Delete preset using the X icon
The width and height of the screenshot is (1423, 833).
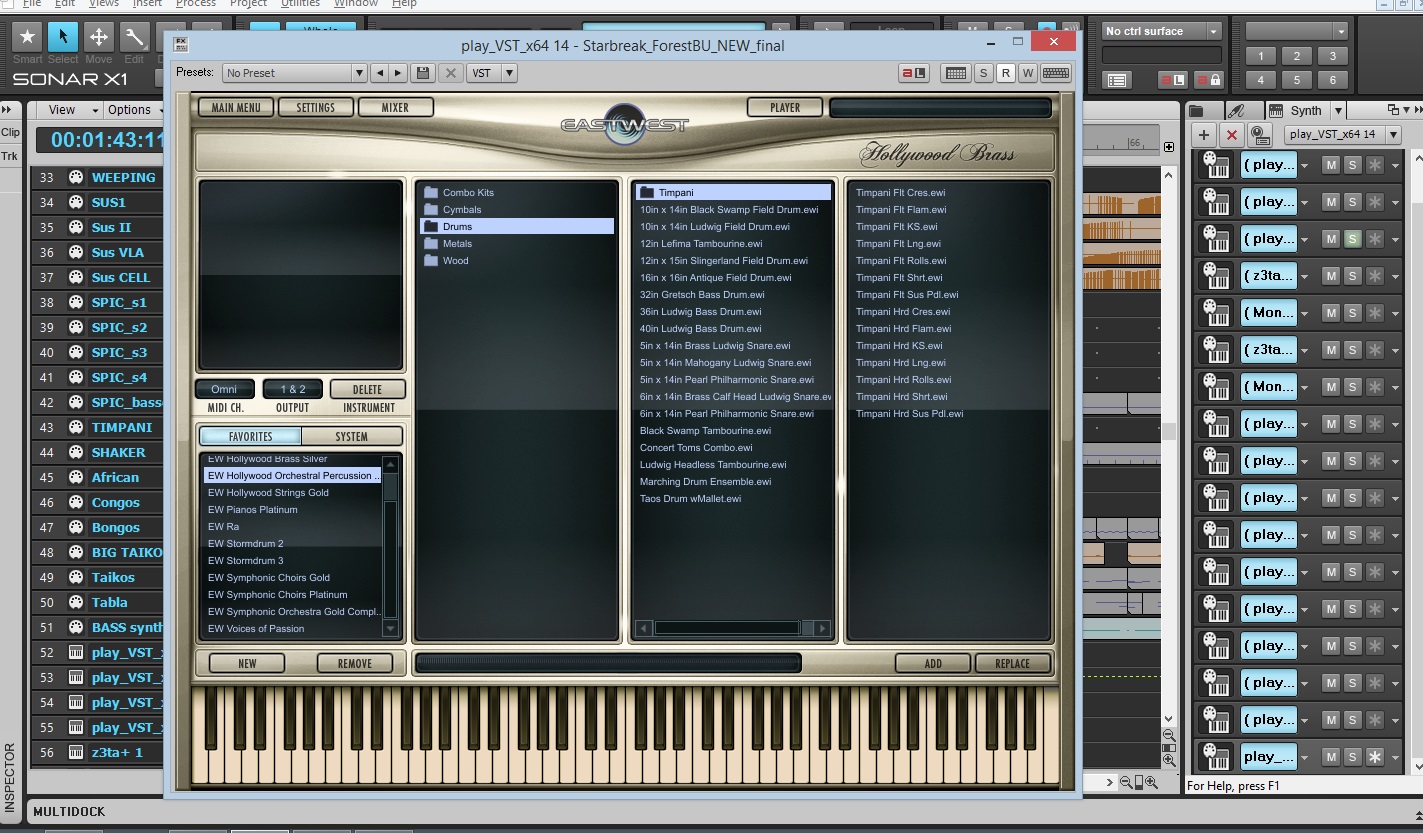(x=451, y=73)
